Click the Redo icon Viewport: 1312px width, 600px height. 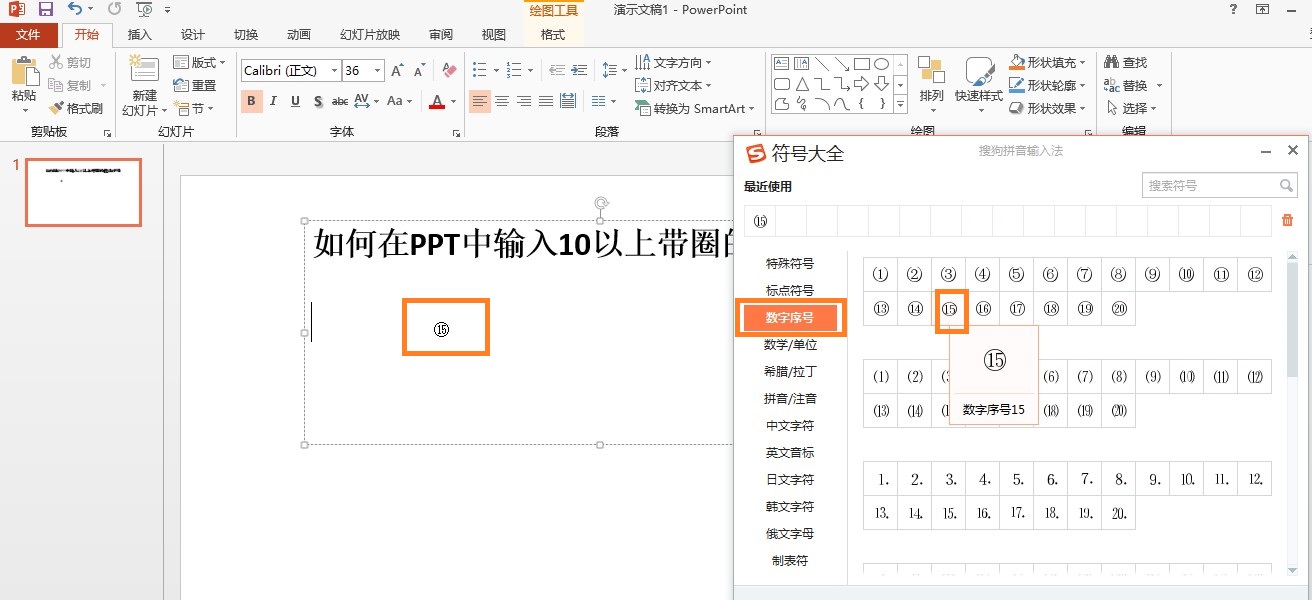click(114, 9)
